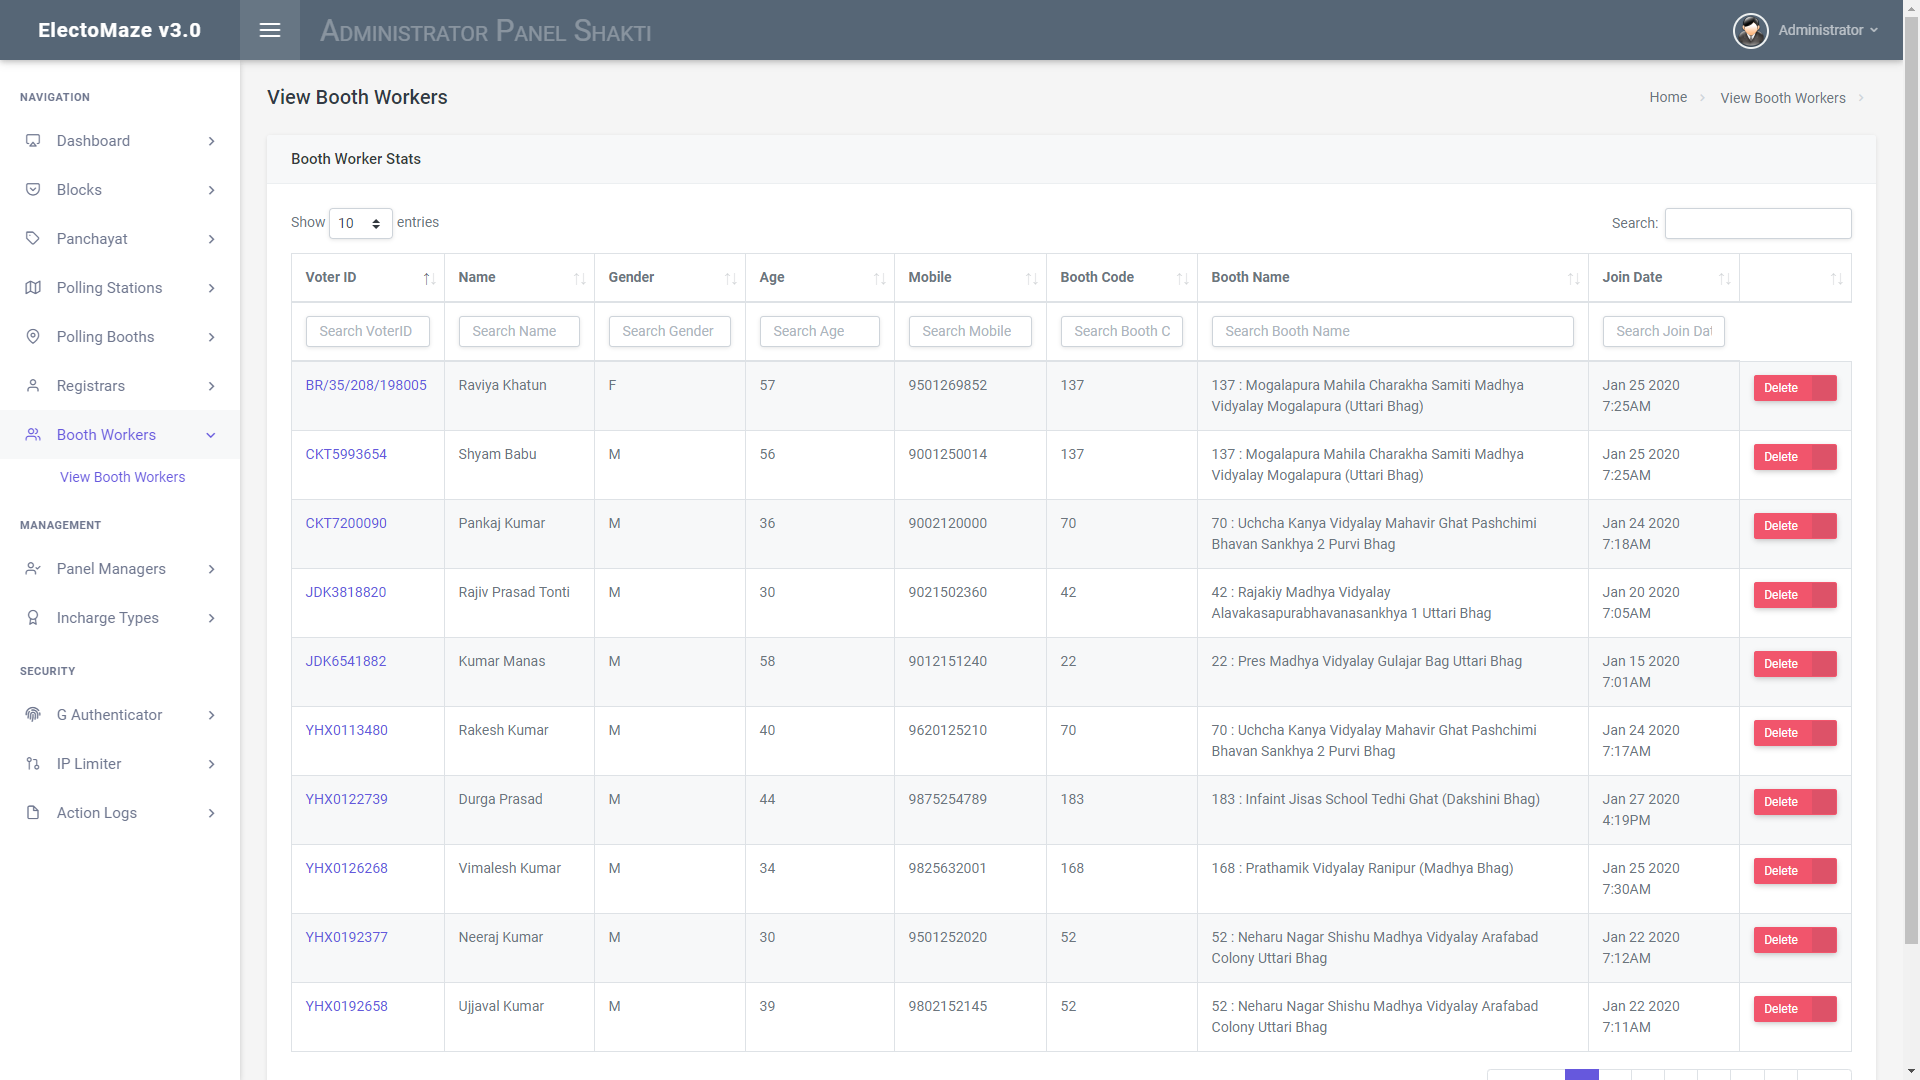The width and height of the screenshot is (1920, 1080).
Task: Click the Action Logs file icon
Action: click(33, 813)
